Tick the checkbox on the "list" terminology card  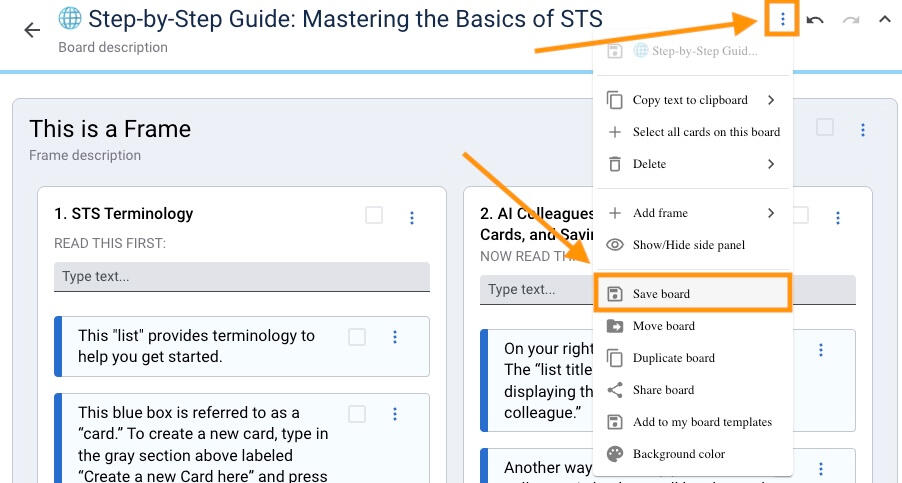tap(357, 338)
